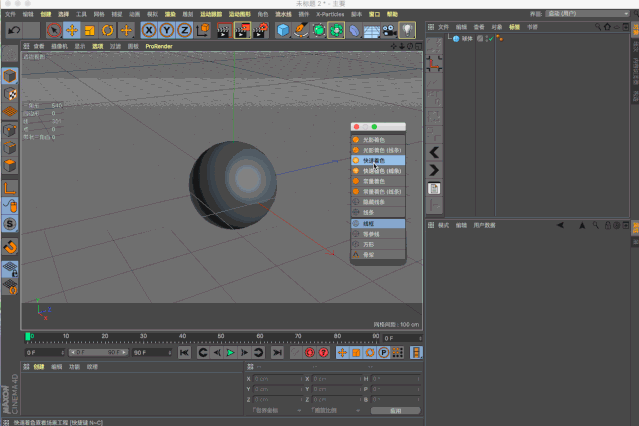639x426 pixels.
Task: Toggle Viewport Solo S icon
Action: coord(10,224)
